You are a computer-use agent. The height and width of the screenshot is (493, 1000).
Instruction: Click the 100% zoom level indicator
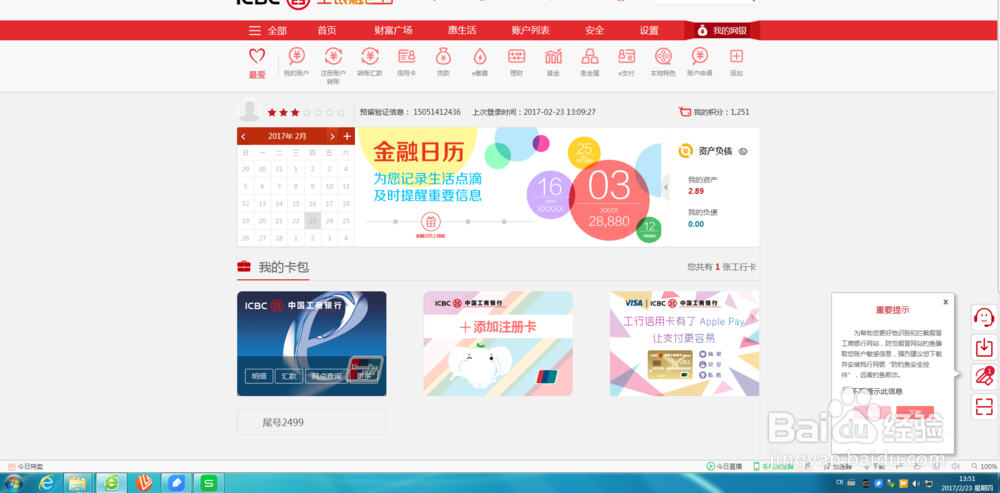tap(989, 466)
